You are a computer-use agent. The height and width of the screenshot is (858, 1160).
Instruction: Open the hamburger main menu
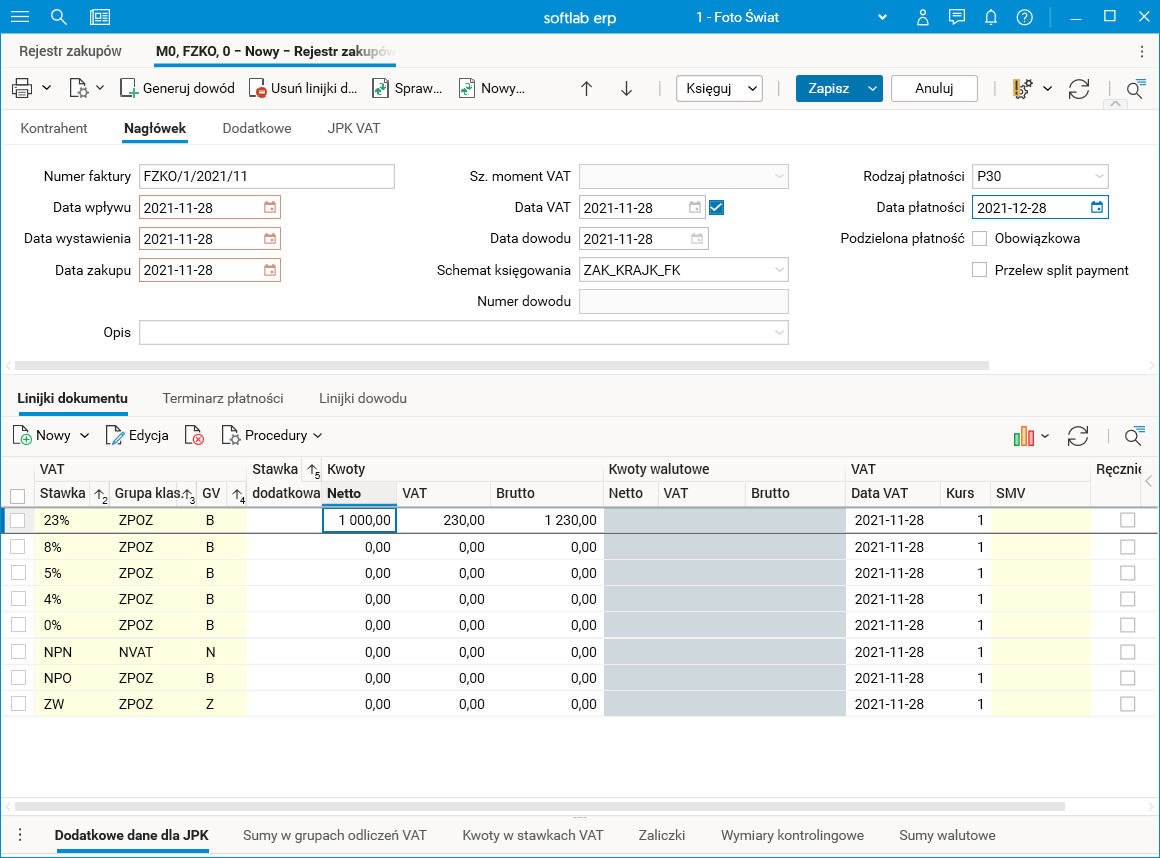click(20, 17)
